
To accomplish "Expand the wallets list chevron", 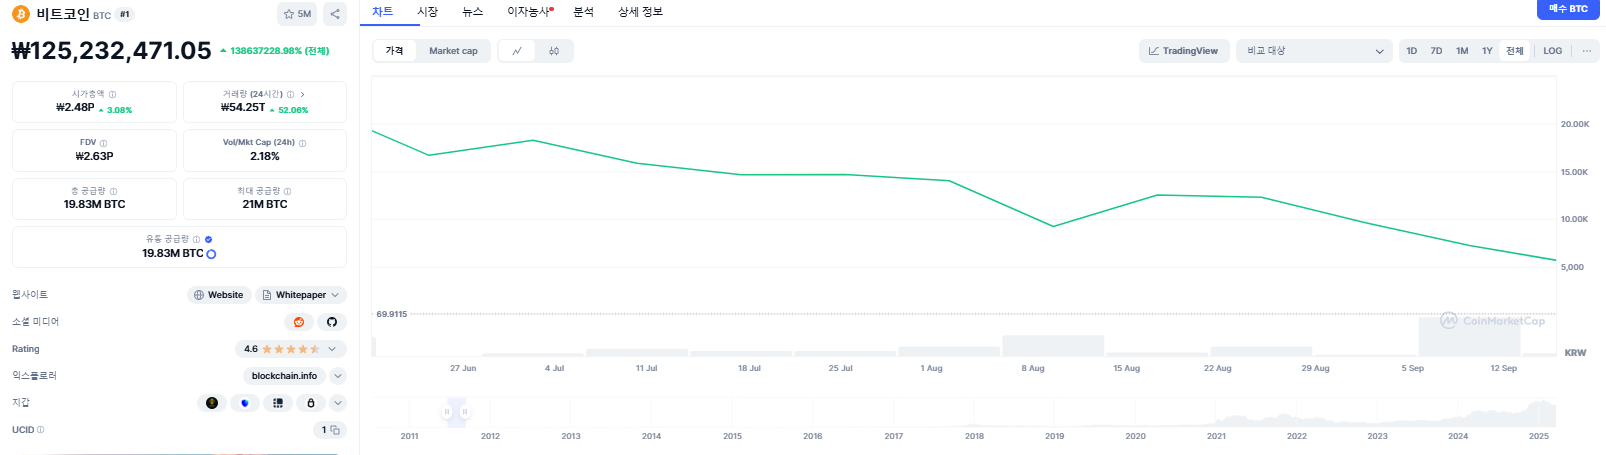I will click(x=338, y=403).
